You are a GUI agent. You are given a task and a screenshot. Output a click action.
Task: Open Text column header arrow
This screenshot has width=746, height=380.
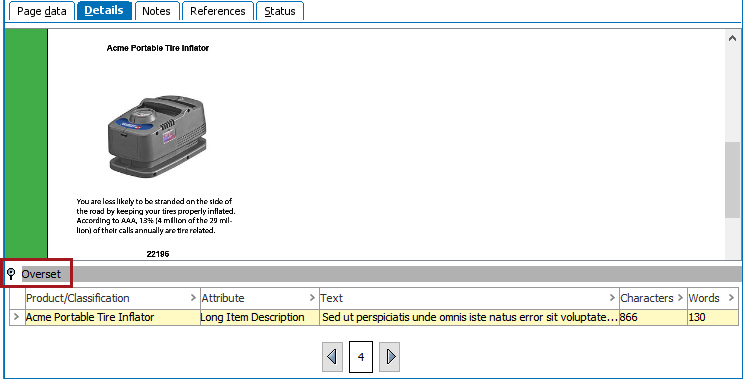point(612,298)
